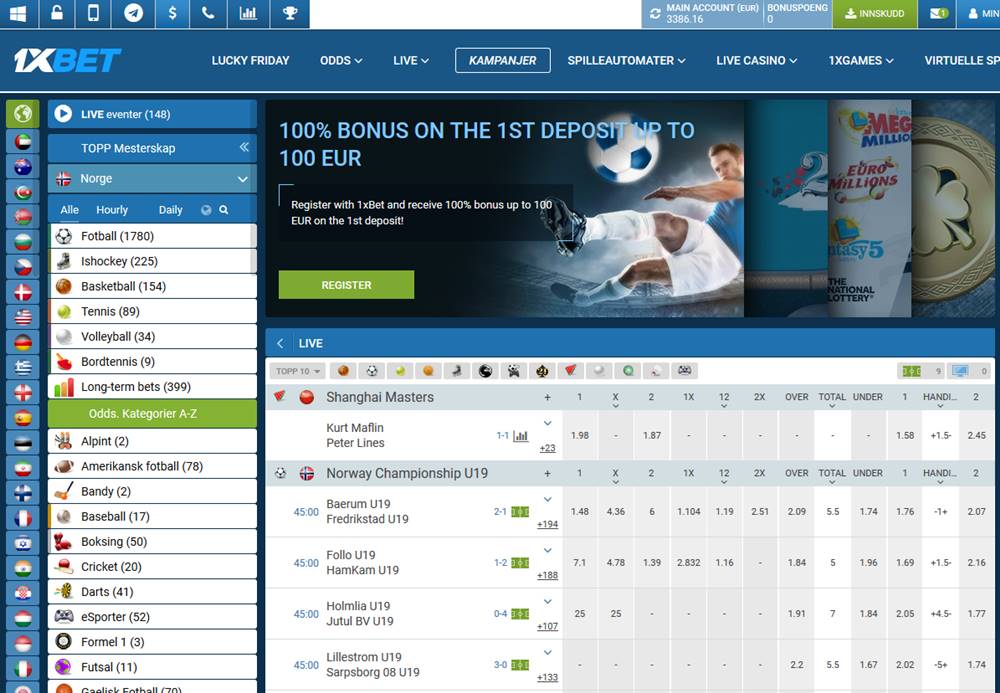Open the 1XGAMES dropdown
The width and height of the screenshot is (1000, 693).
point(861,61)
